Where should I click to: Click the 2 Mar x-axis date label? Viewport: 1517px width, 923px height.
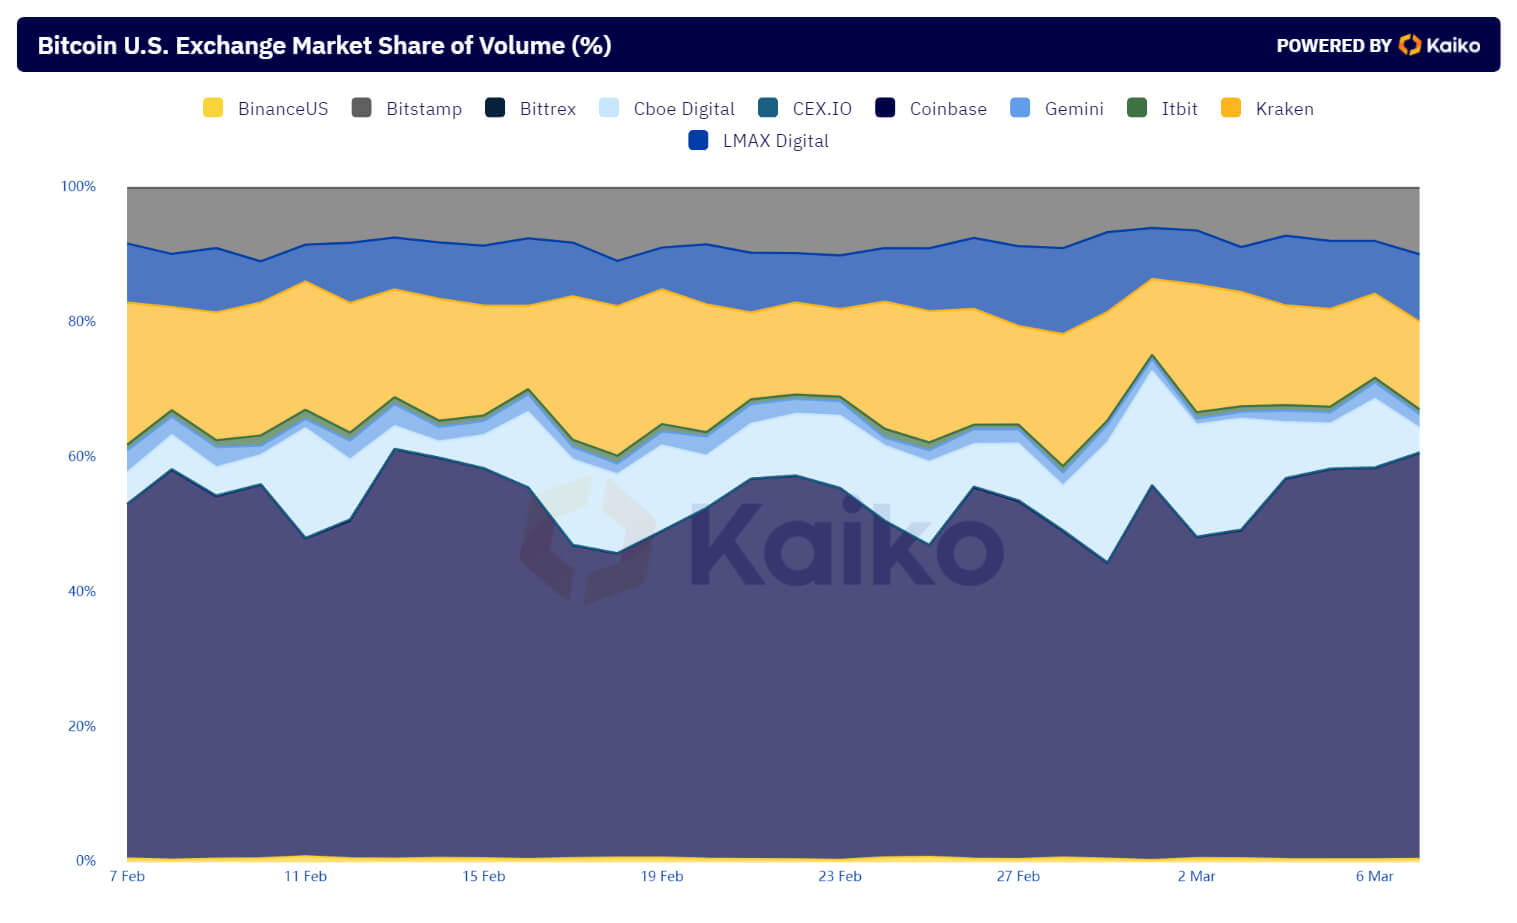point(1196,876)
